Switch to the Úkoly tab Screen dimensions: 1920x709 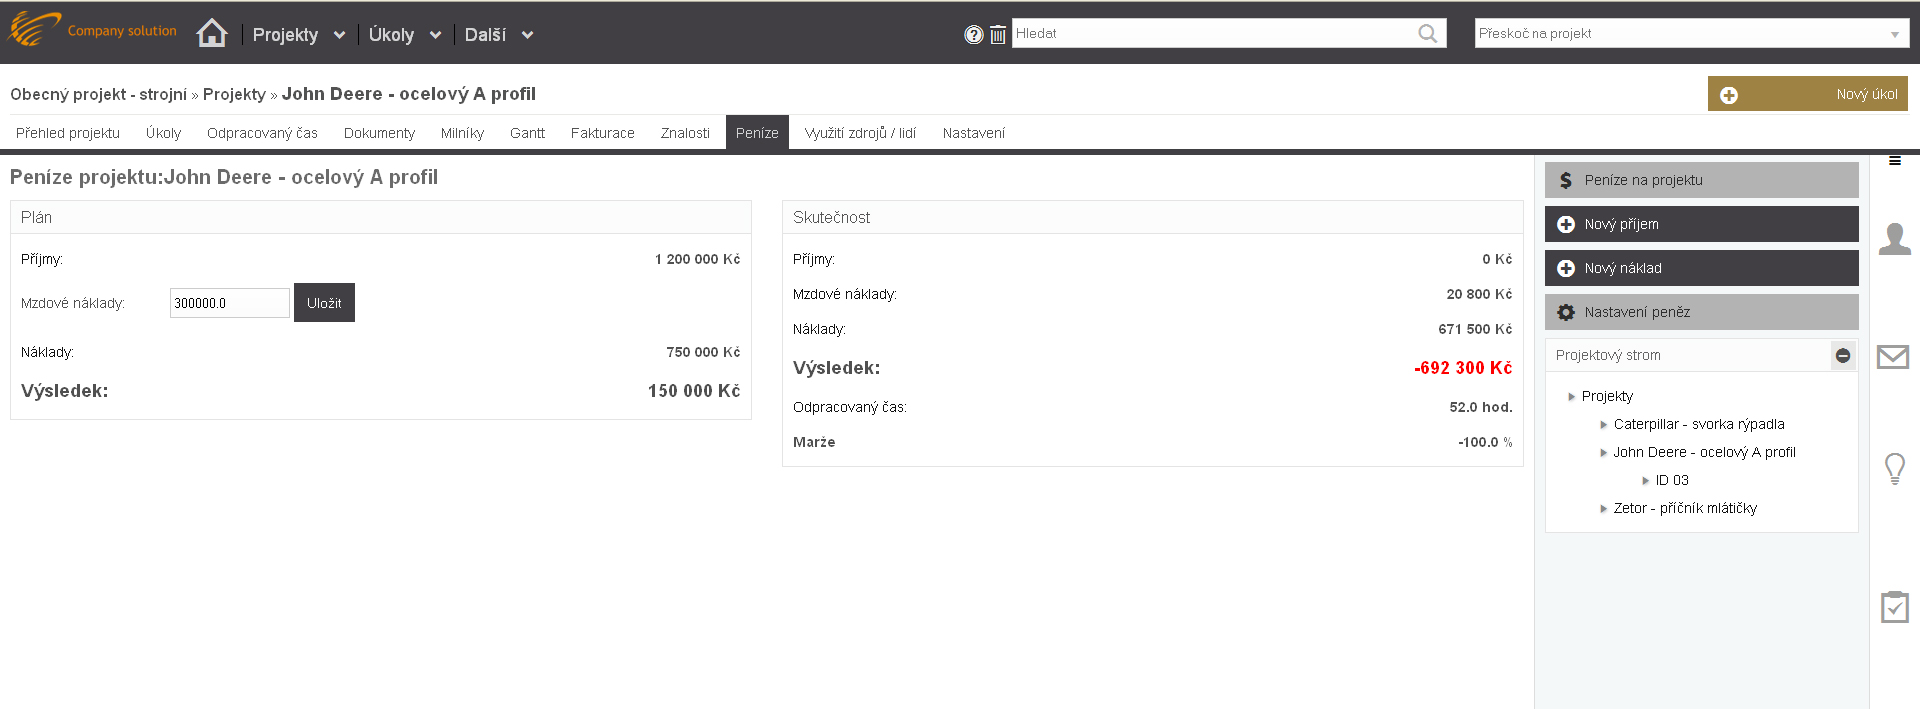[164, 133]
